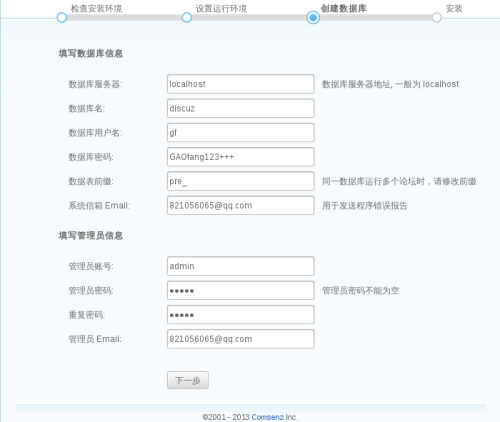
Task: Click the 数据库用户名: label
Action: click(x=95, y=133)
